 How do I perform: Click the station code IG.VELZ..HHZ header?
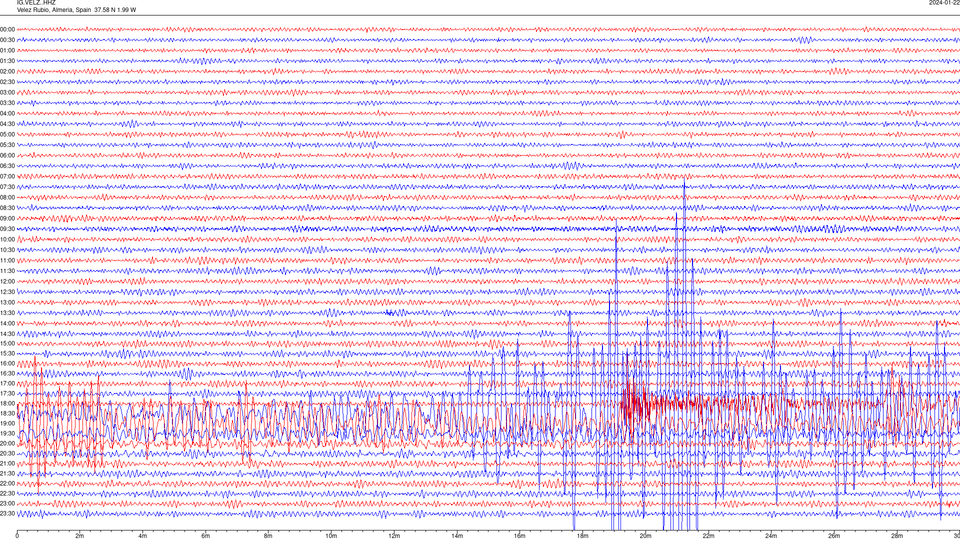pyautogui.click(x=36, y=2)
